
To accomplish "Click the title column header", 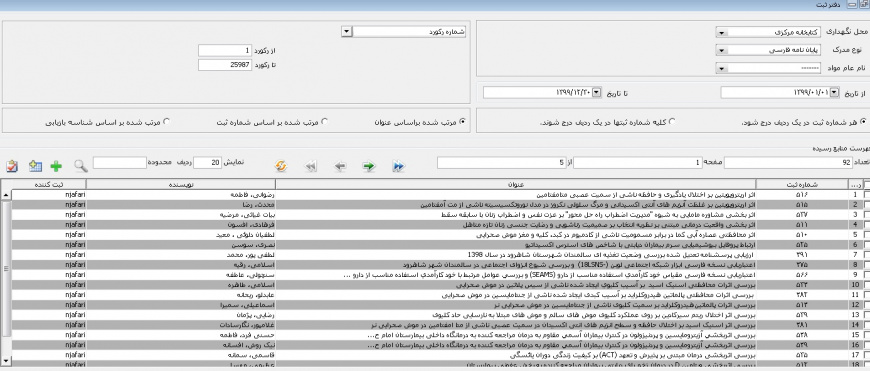I will 515,185.
